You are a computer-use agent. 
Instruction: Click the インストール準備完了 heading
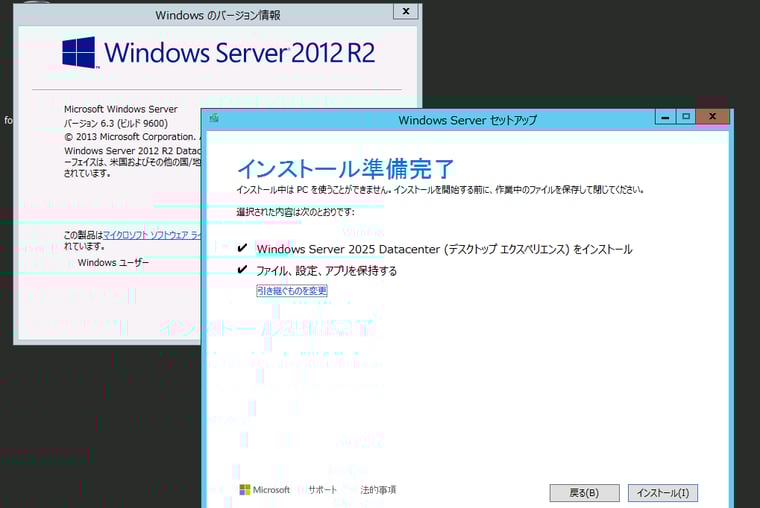(346, 168)
